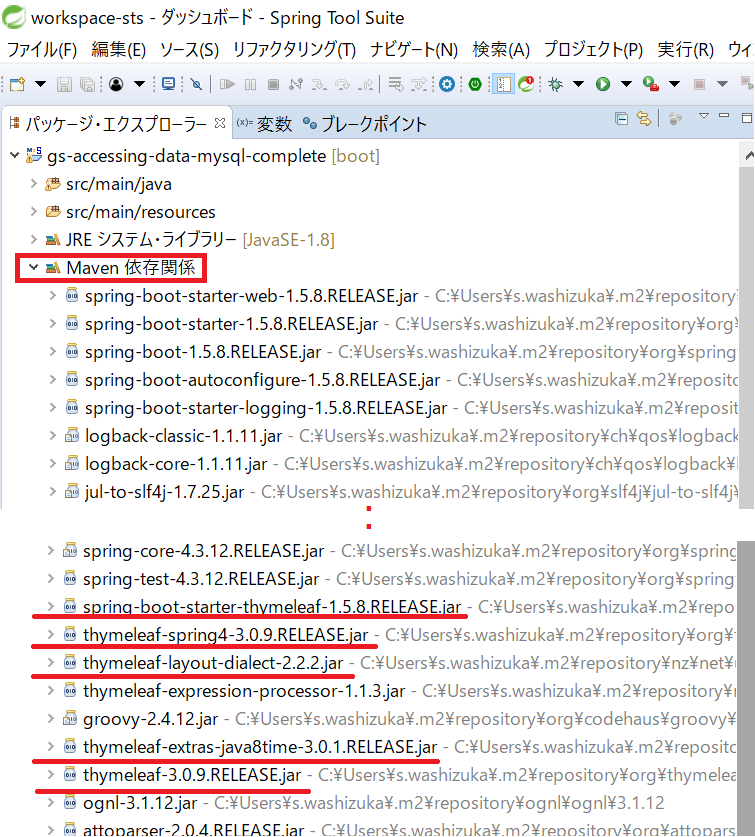This screenshot has width=755, height=837.
Task: Expand the src/main/resources folder
Action: click(34, 212)
